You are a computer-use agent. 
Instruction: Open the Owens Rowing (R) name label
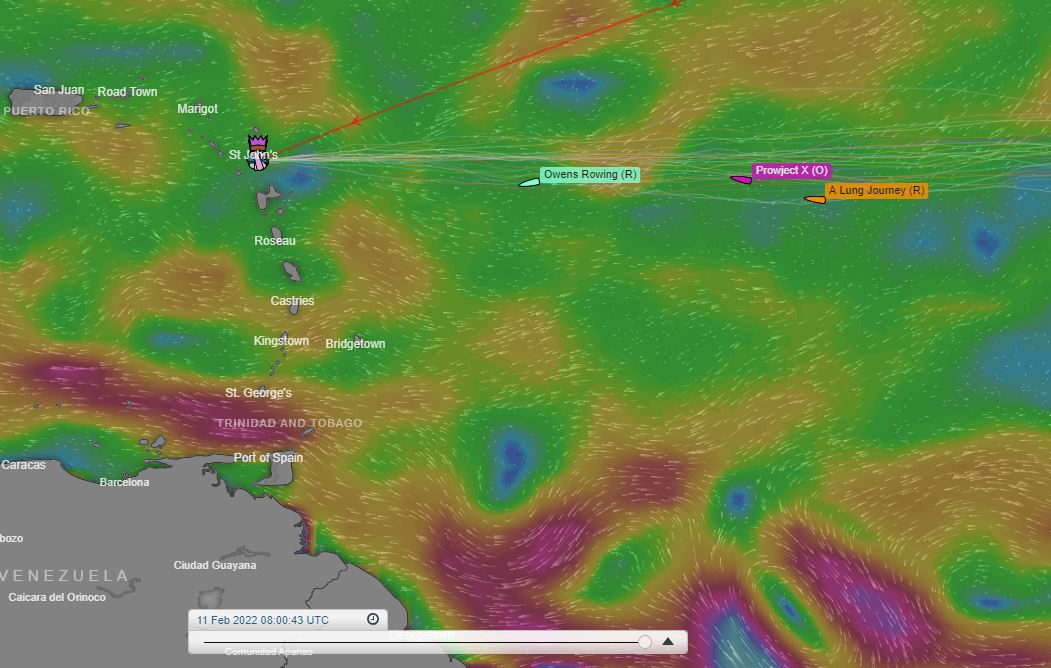pos(591,173)
